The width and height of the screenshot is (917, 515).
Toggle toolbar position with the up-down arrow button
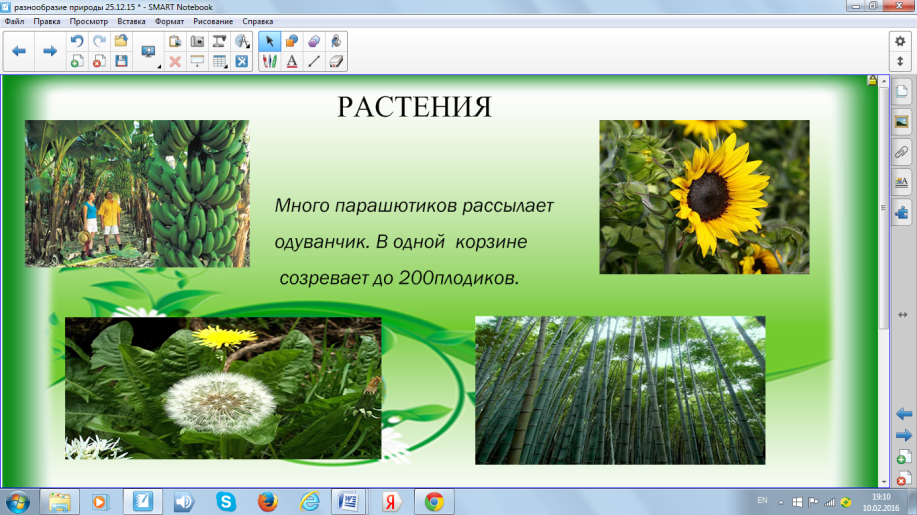coord(899,61)
